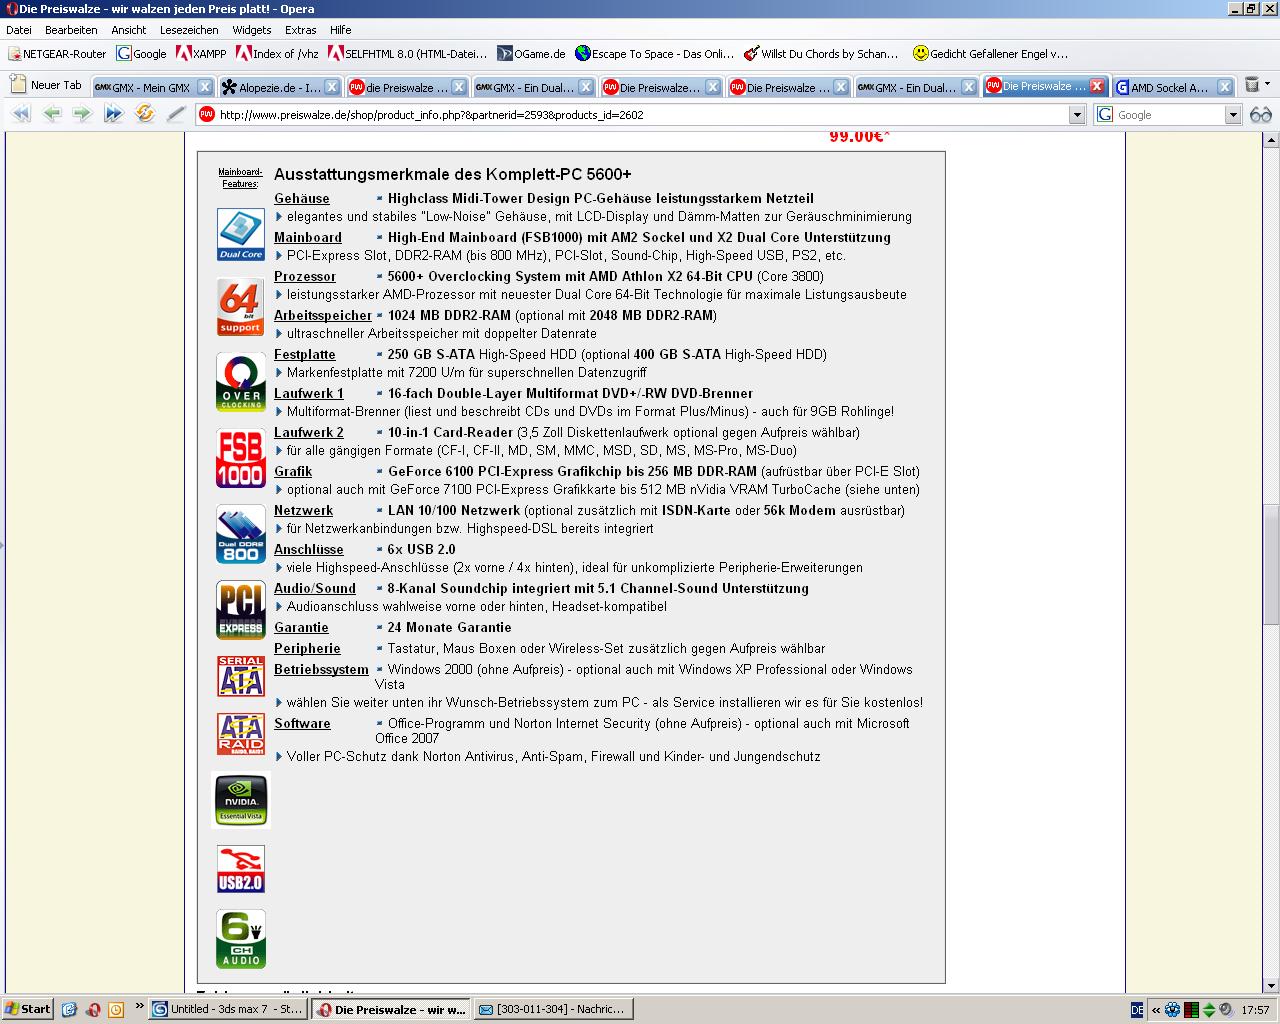Click the USB 2.0 feature badge
This screenshot has height=1024, width=1280.
(241, 868)
